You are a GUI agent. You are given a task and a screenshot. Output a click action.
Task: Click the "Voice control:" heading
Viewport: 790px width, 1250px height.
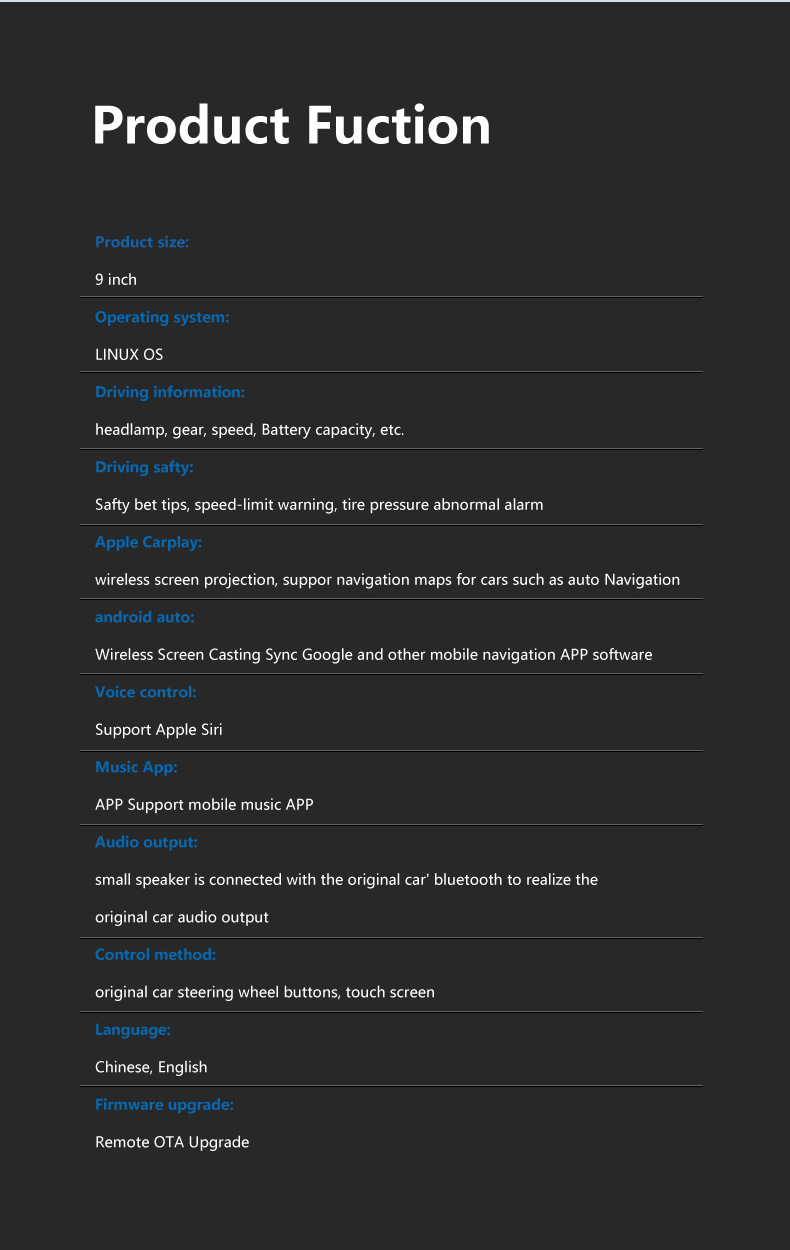tap(146, 692)
